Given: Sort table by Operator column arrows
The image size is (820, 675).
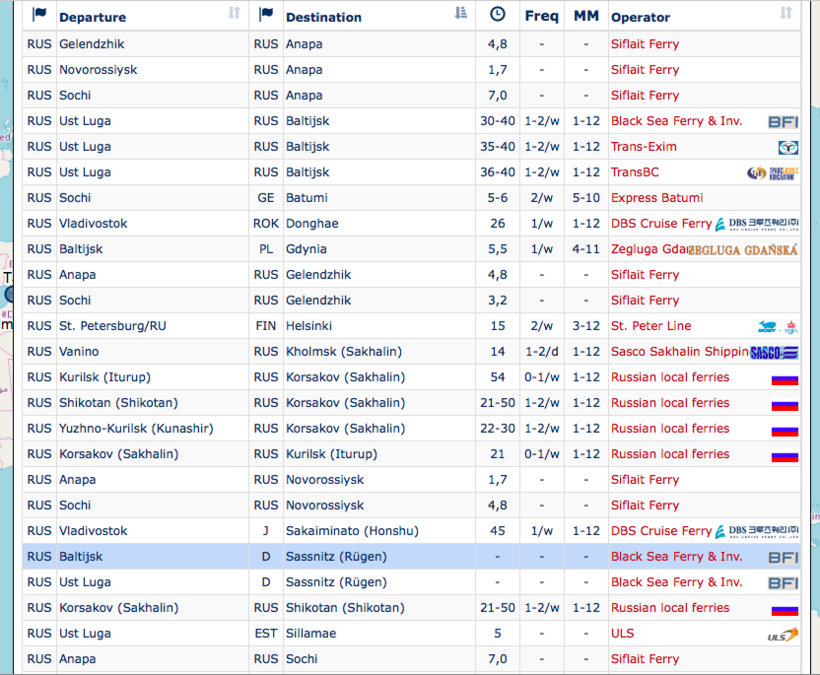Looking at the screenshot, I should point(786,13).
